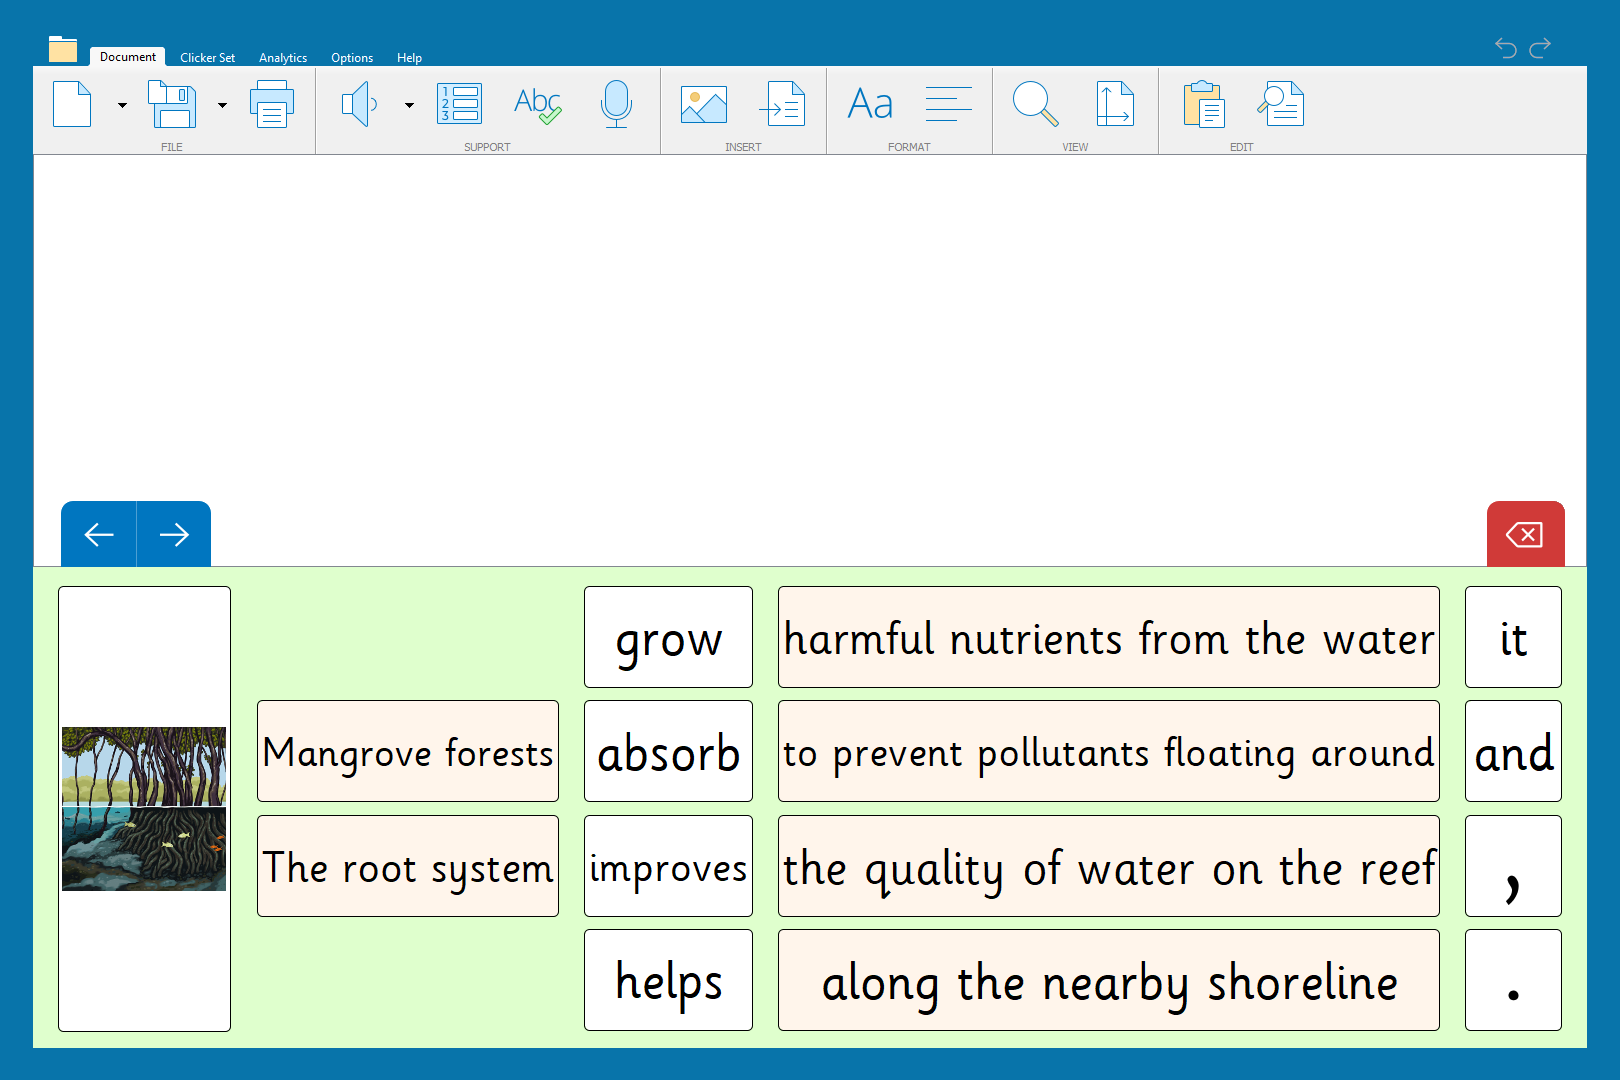The image size is (1620, 1080).
Task: Click the Save document icon
Action: click(x=172, y=104)
